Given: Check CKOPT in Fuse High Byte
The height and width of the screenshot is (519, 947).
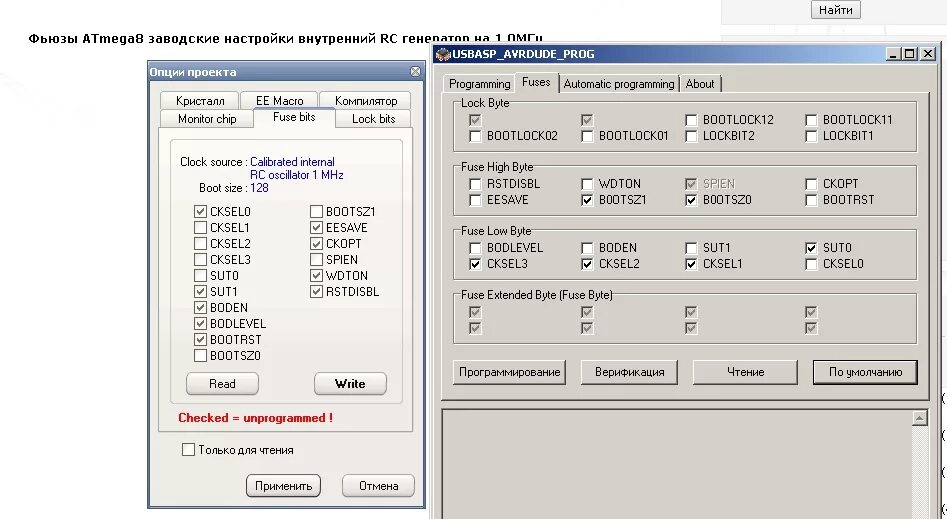Looking at the screenshot, I should pos(811,184).
